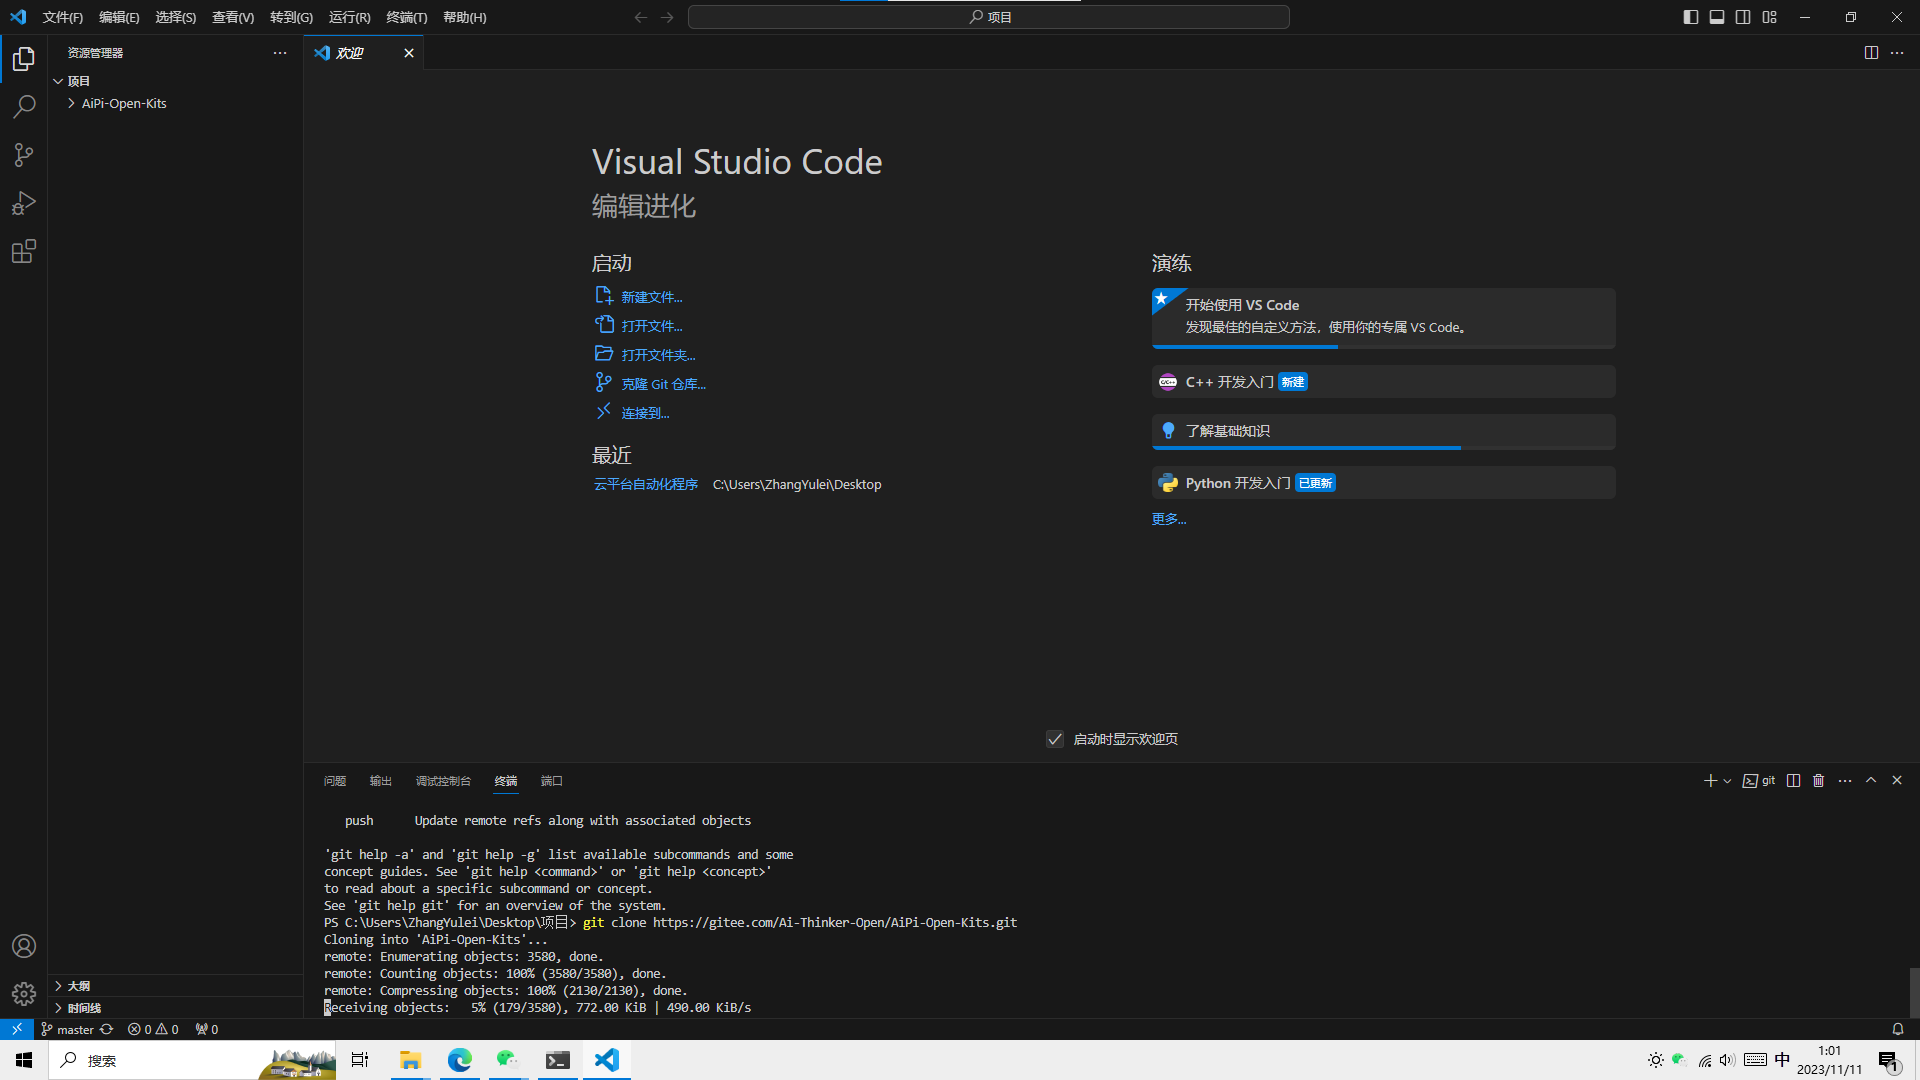Click the ports forwarded indicator in status bar
This screenshot has height=1080, width=1920.
pyautogui.click(x=207, y=1029)
